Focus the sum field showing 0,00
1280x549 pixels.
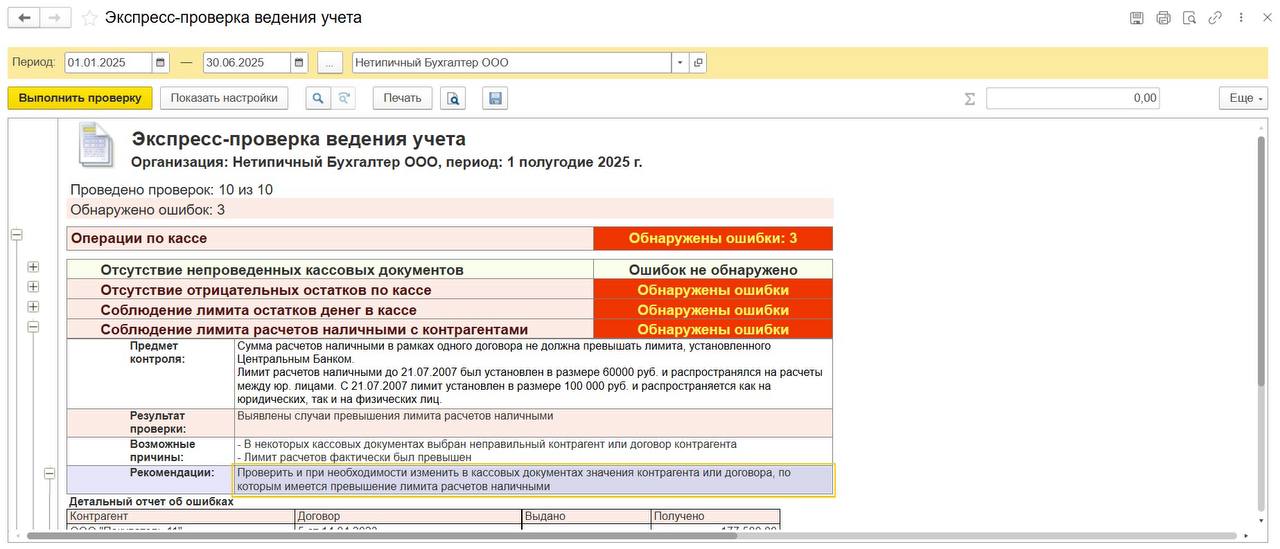[x=1073, y=98]
